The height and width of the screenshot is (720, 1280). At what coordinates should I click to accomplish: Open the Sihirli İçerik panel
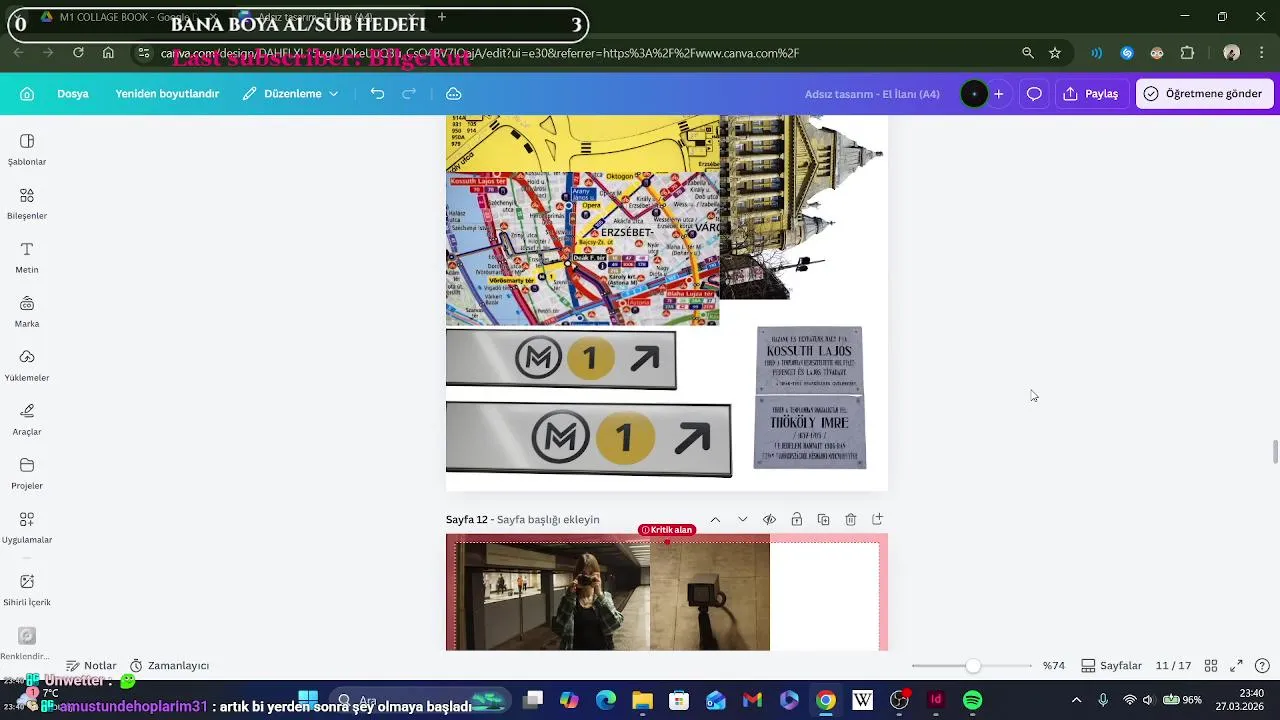click(27, 589)
